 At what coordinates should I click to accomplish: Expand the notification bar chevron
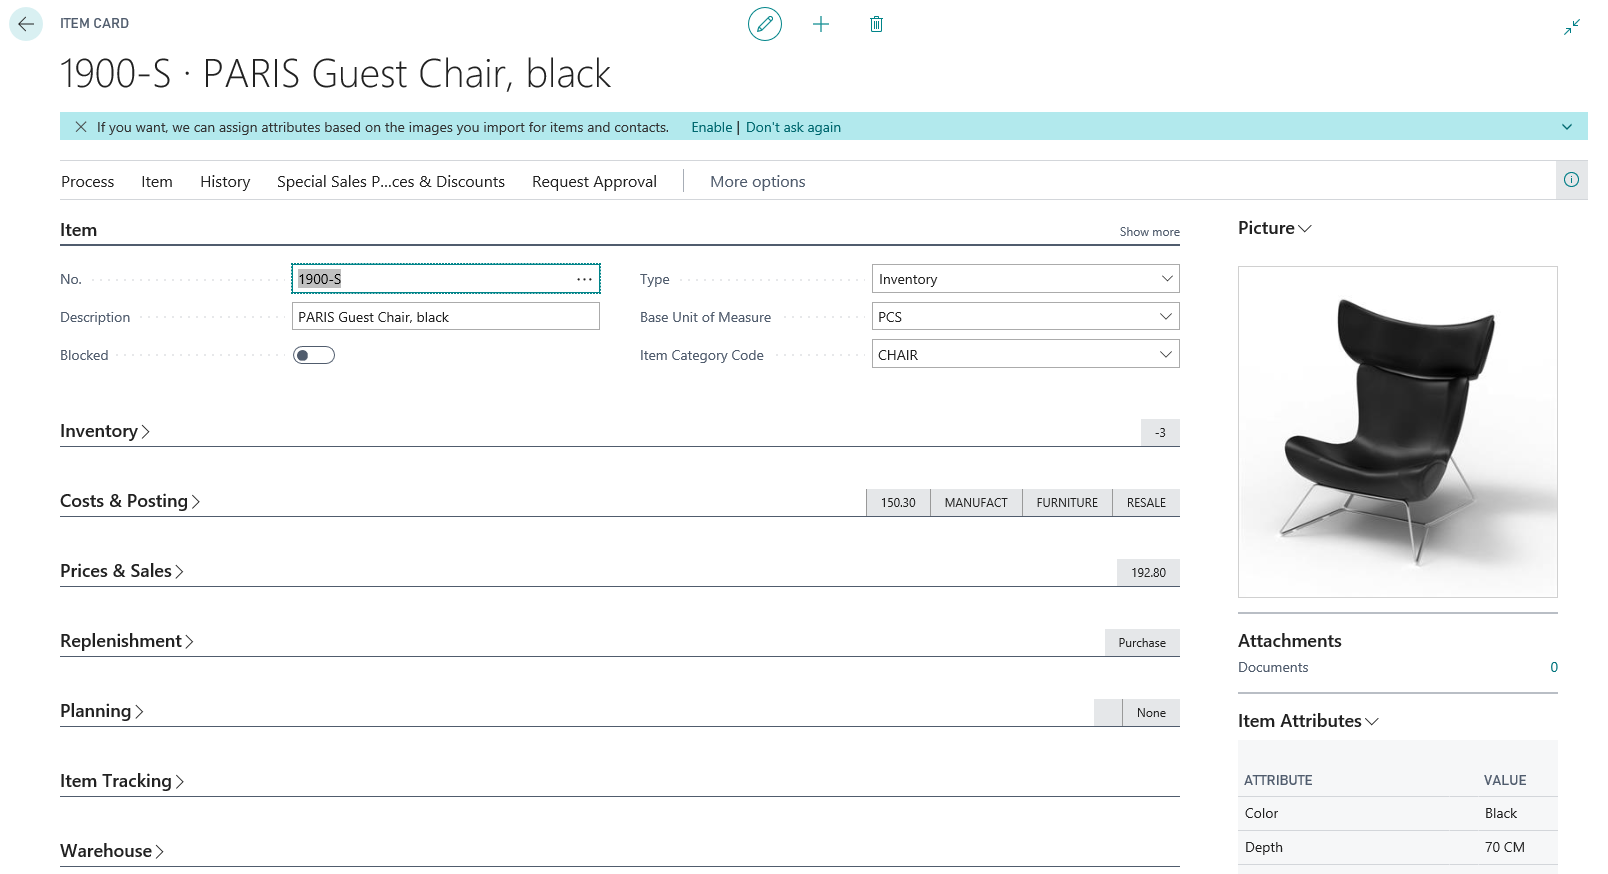click(1567, 127)
